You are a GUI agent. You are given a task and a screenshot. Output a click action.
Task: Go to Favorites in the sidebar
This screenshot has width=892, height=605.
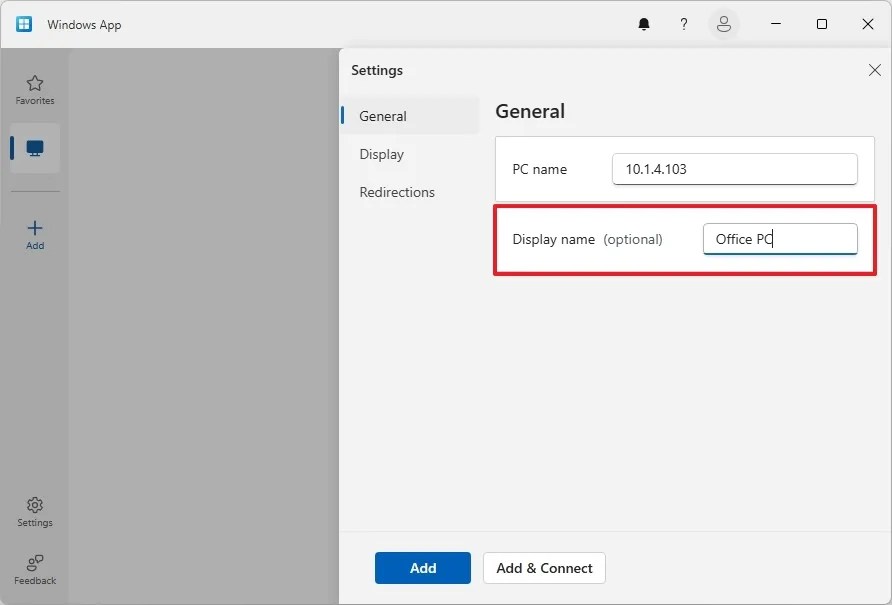point(35,90)
